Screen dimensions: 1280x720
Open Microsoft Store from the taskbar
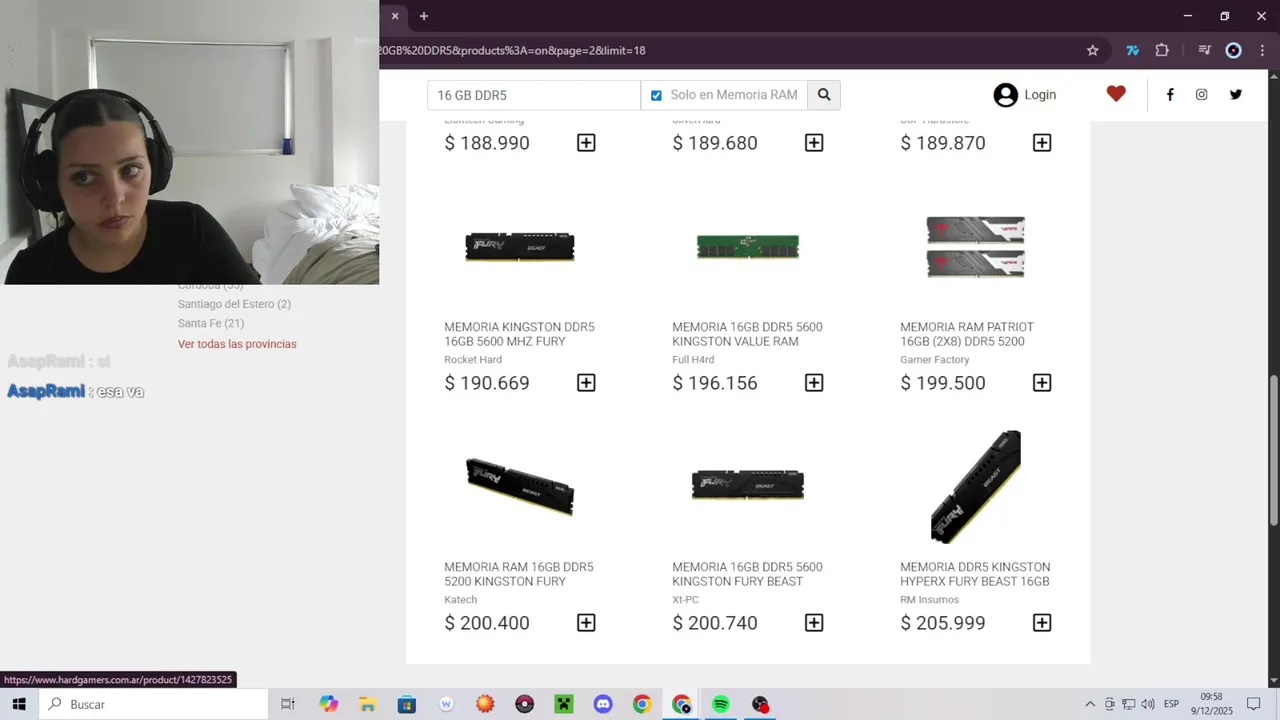point(406,704)
